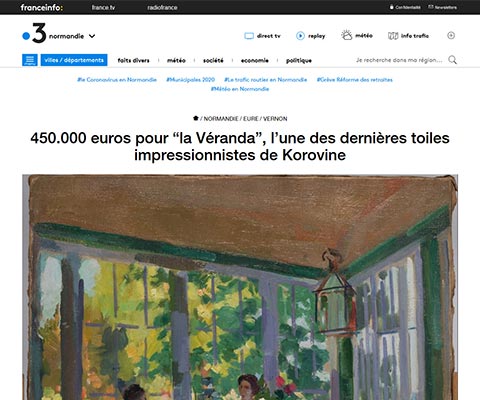
Task: Select the faits divers menu item
Action: (133, 60)
